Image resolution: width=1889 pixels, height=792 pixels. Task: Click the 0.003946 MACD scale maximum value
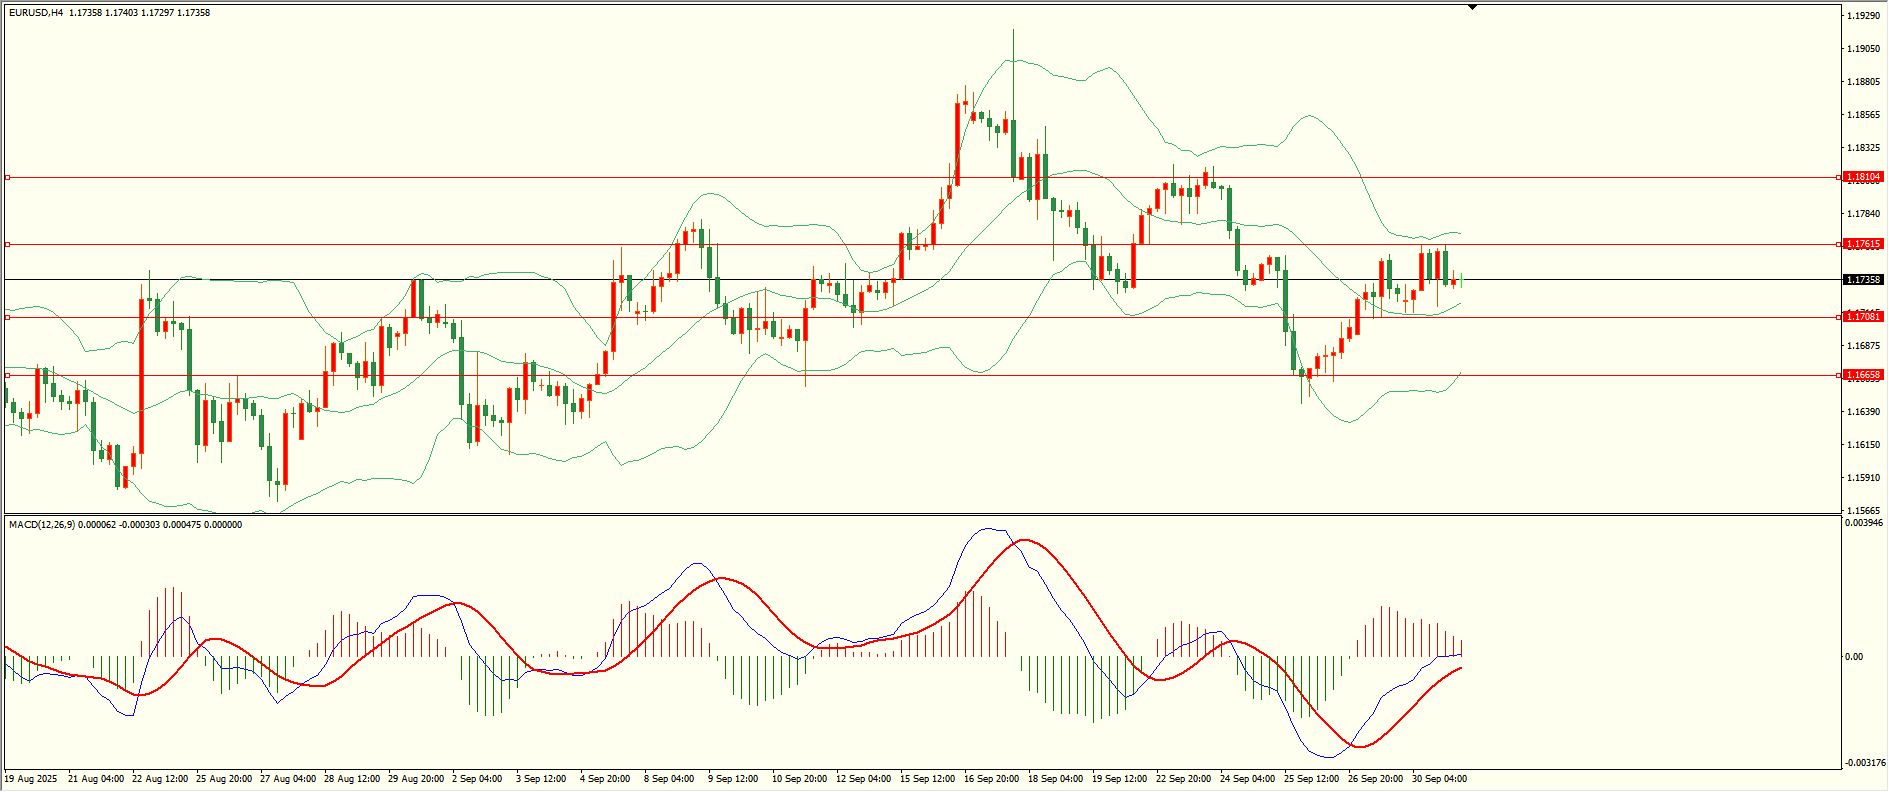click(x=1864, y=523)
